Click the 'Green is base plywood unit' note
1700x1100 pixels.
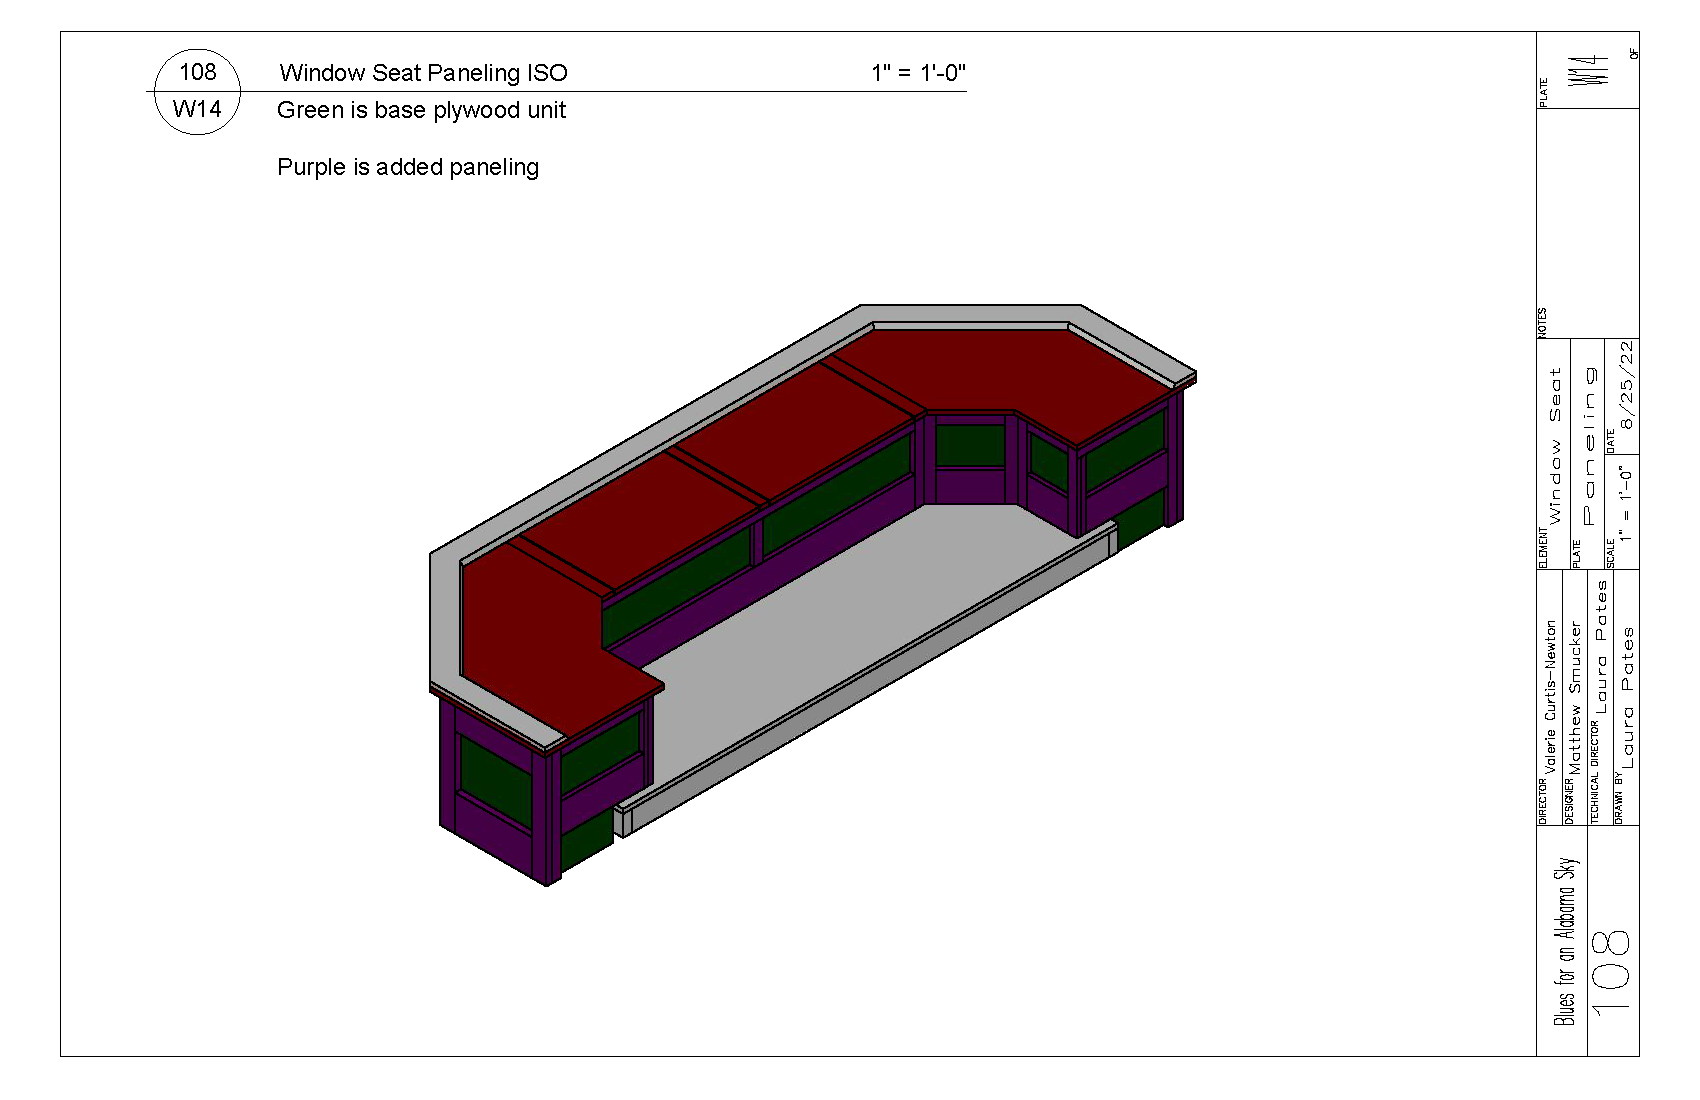[x=421, y=110]
